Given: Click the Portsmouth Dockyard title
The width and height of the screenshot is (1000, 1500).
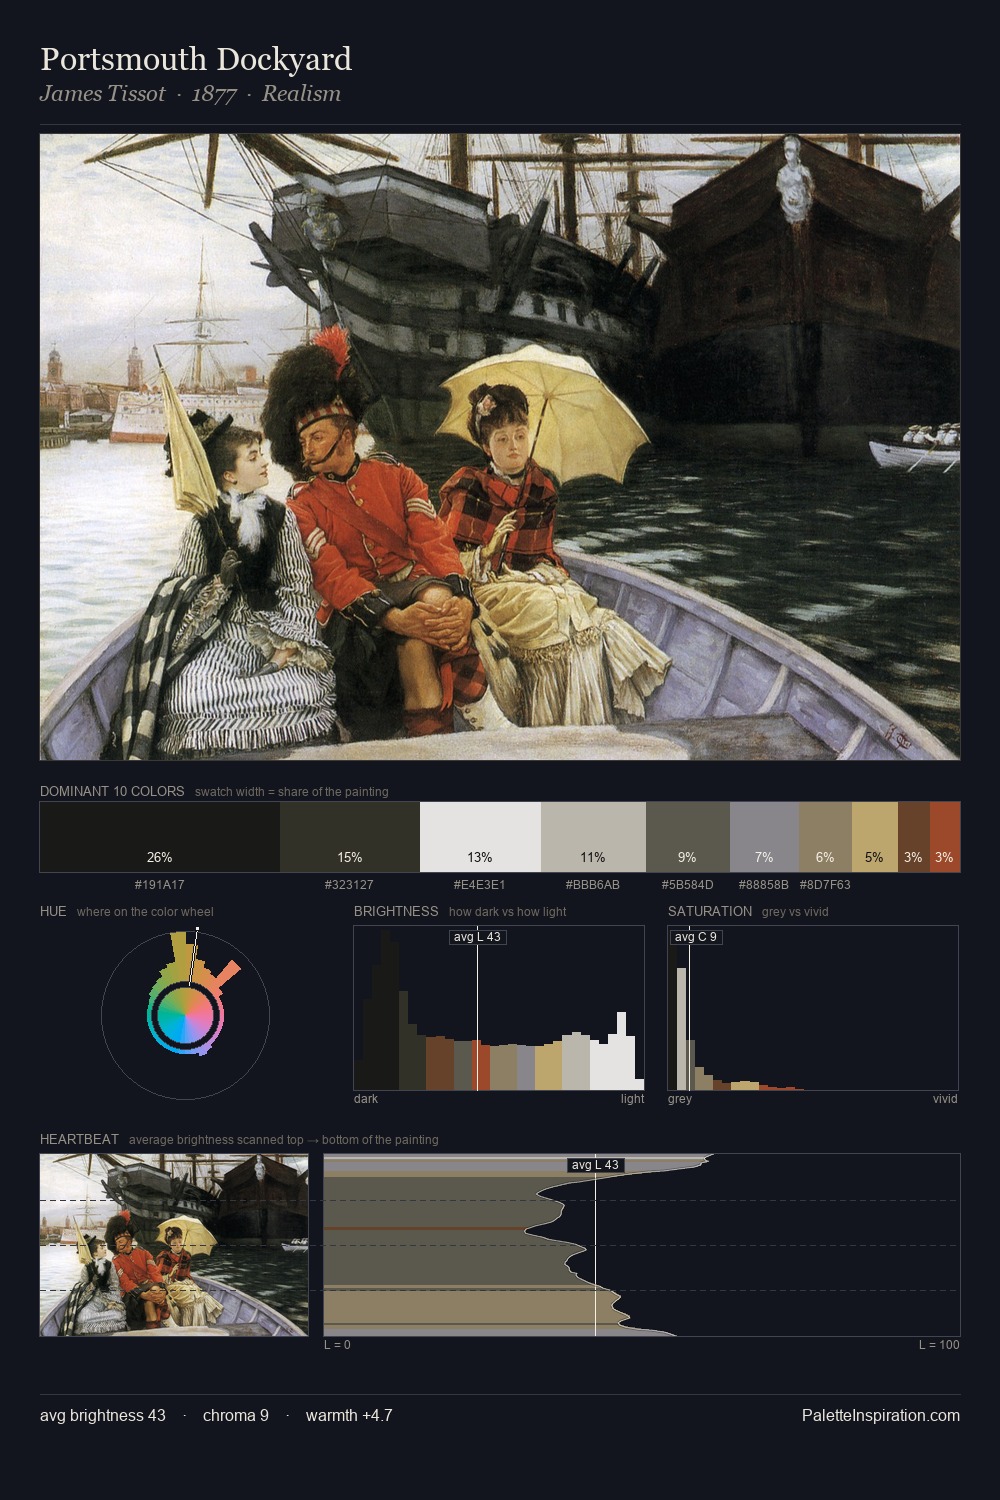Looking at the screenshot, I should coord(196,59).
